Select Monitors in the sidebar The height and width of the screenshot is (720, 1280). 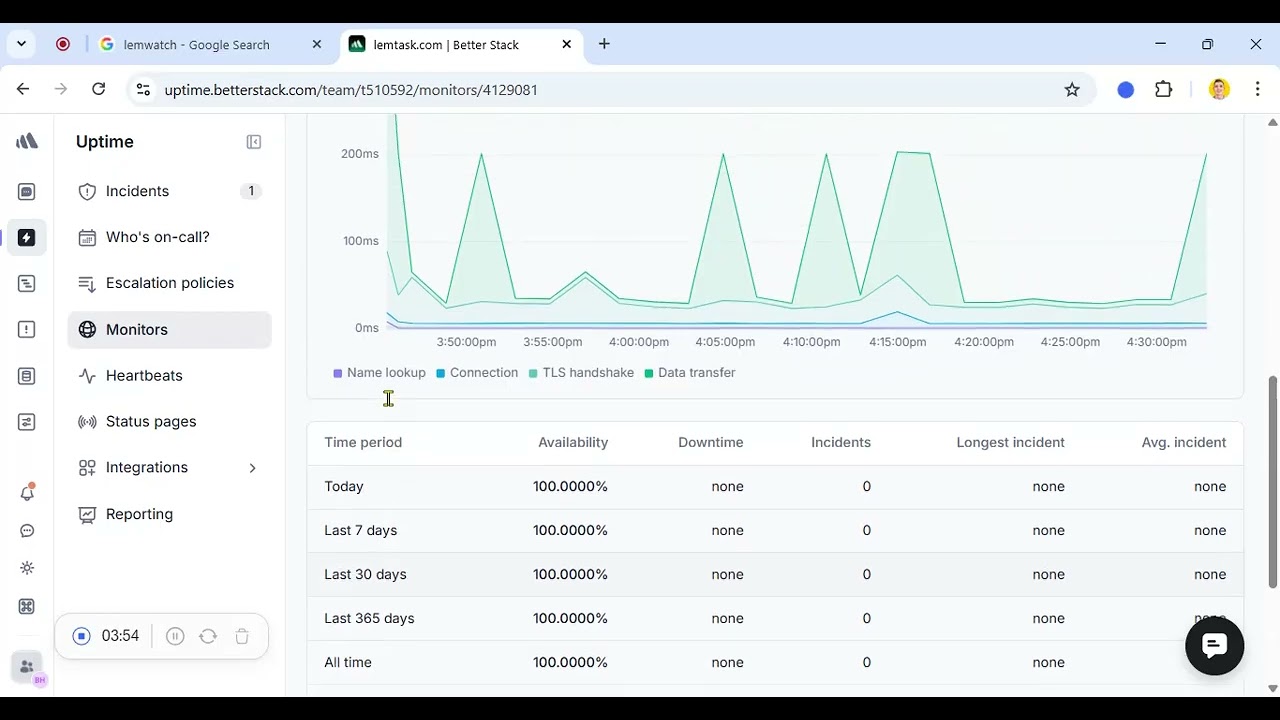pos(169,330)
